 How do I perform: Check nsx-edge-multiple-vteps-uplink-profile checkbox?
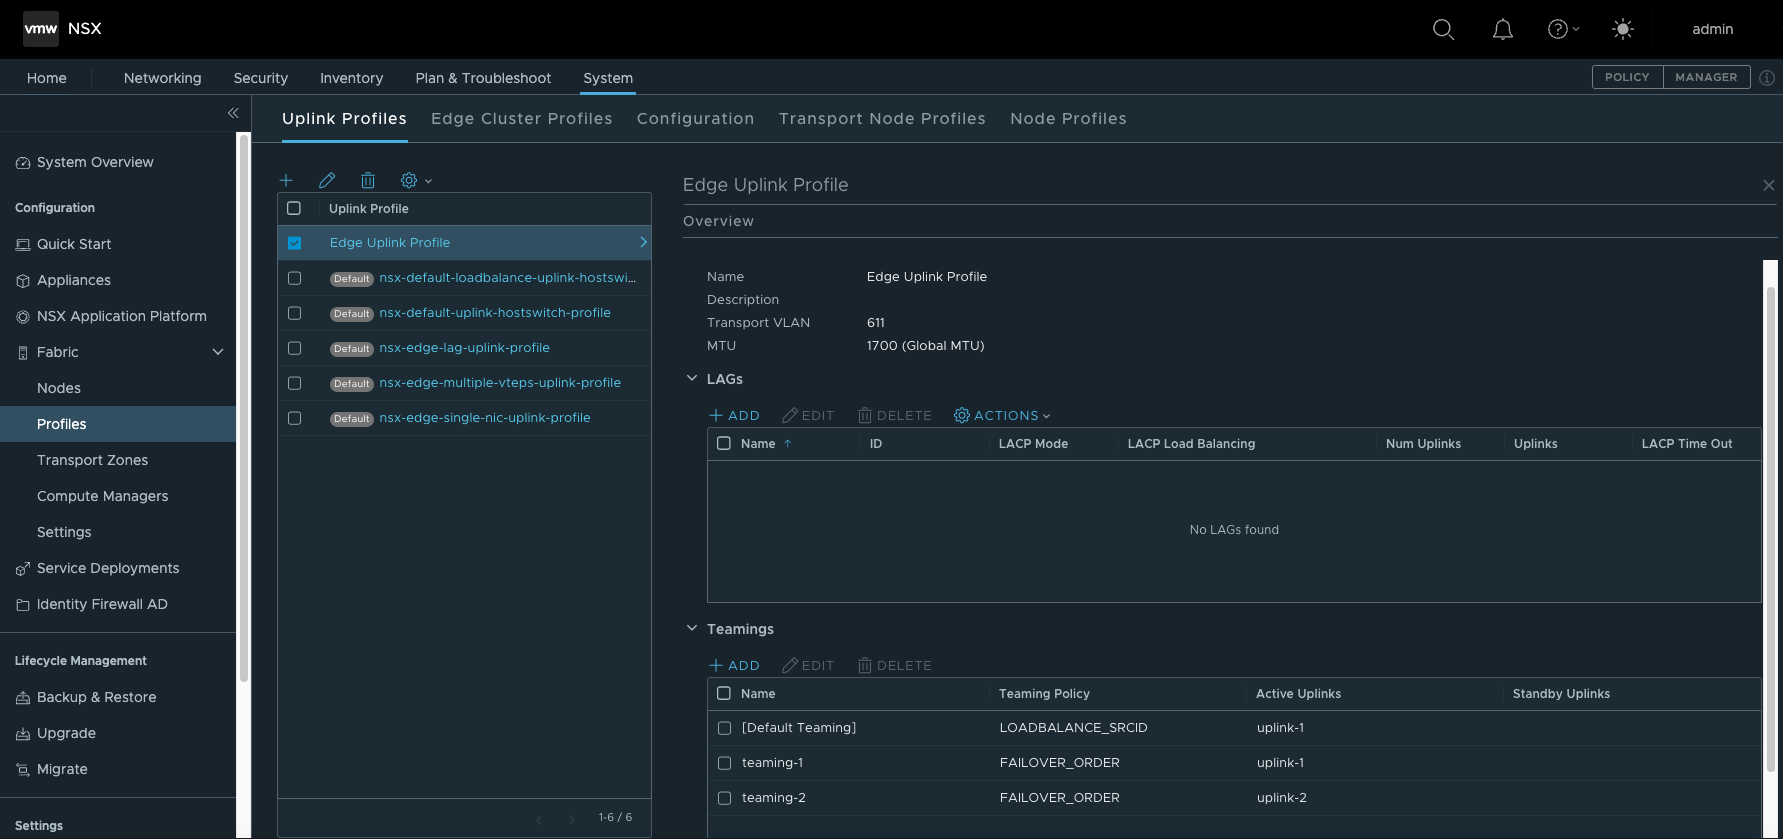click(x=294, y=383)
